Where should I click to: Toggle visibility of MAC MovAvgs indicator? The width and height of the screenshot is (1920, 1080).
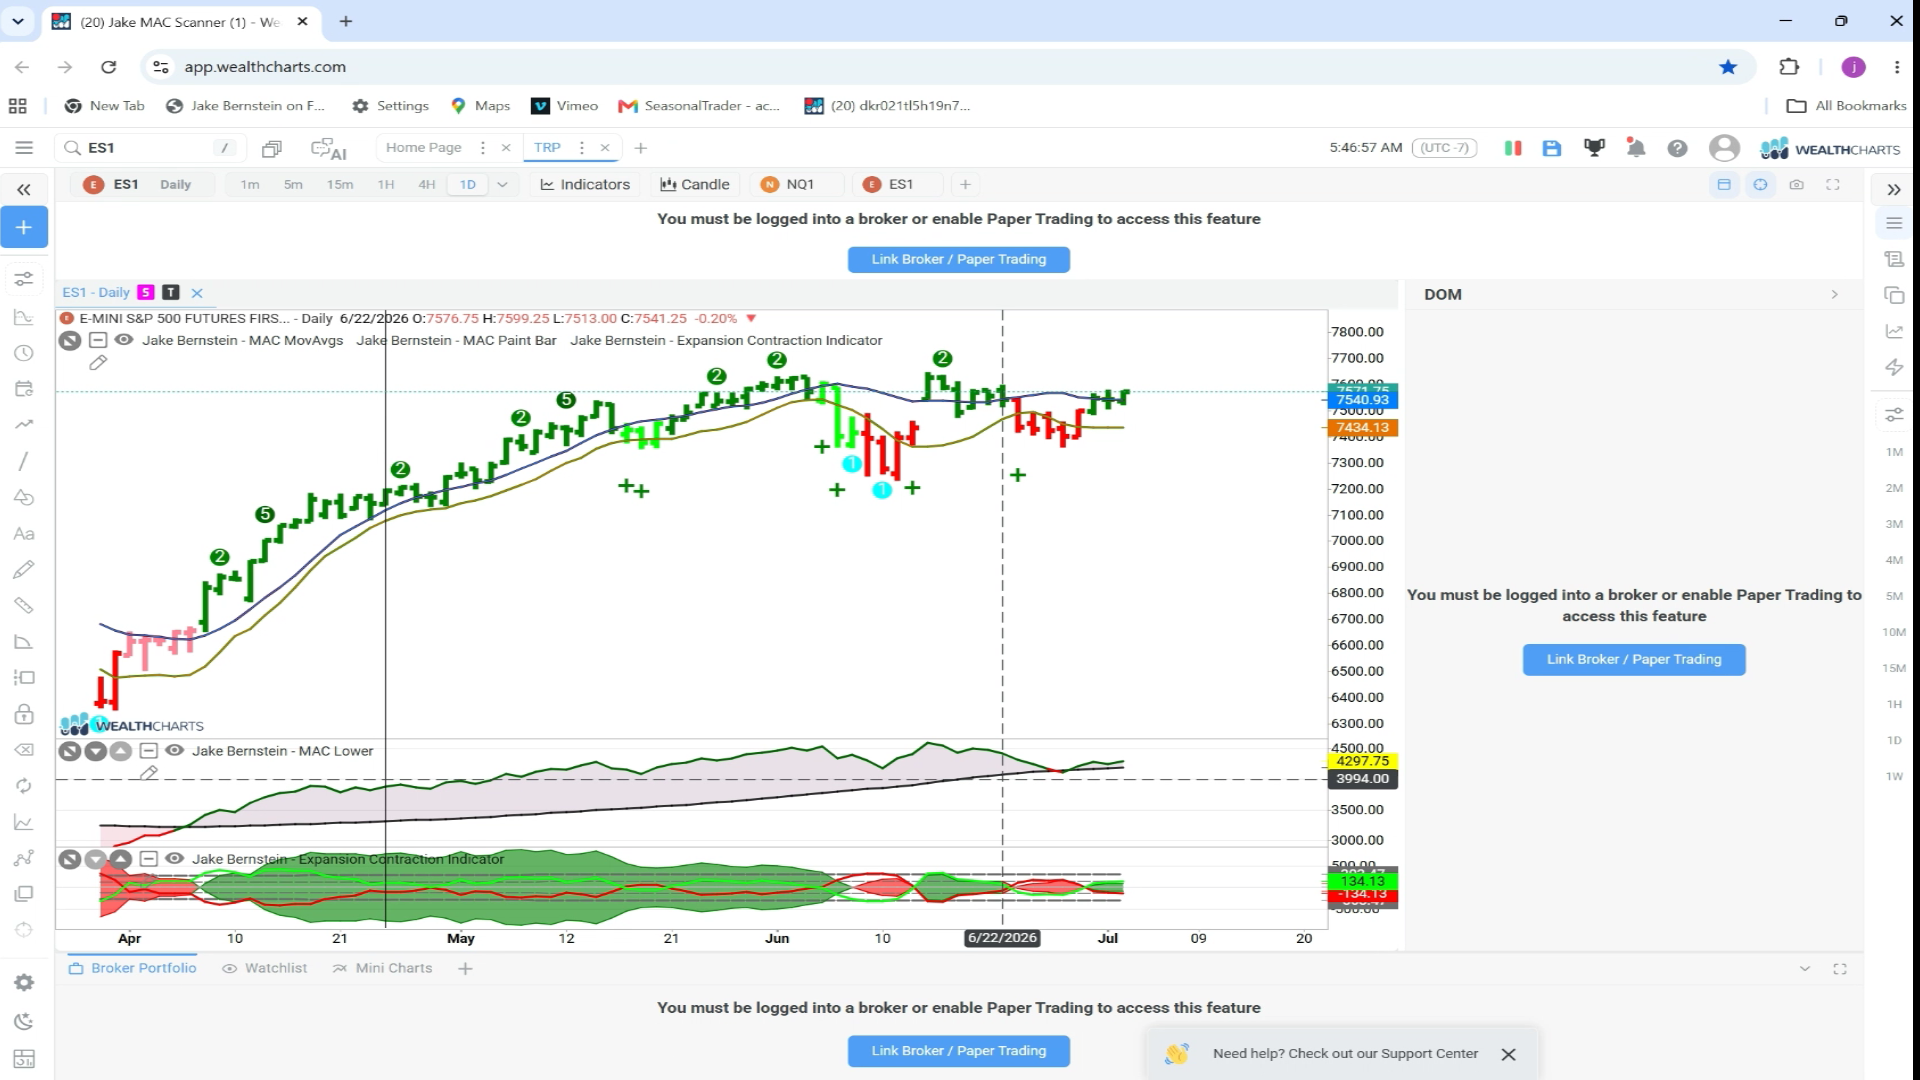pos(124,340)
